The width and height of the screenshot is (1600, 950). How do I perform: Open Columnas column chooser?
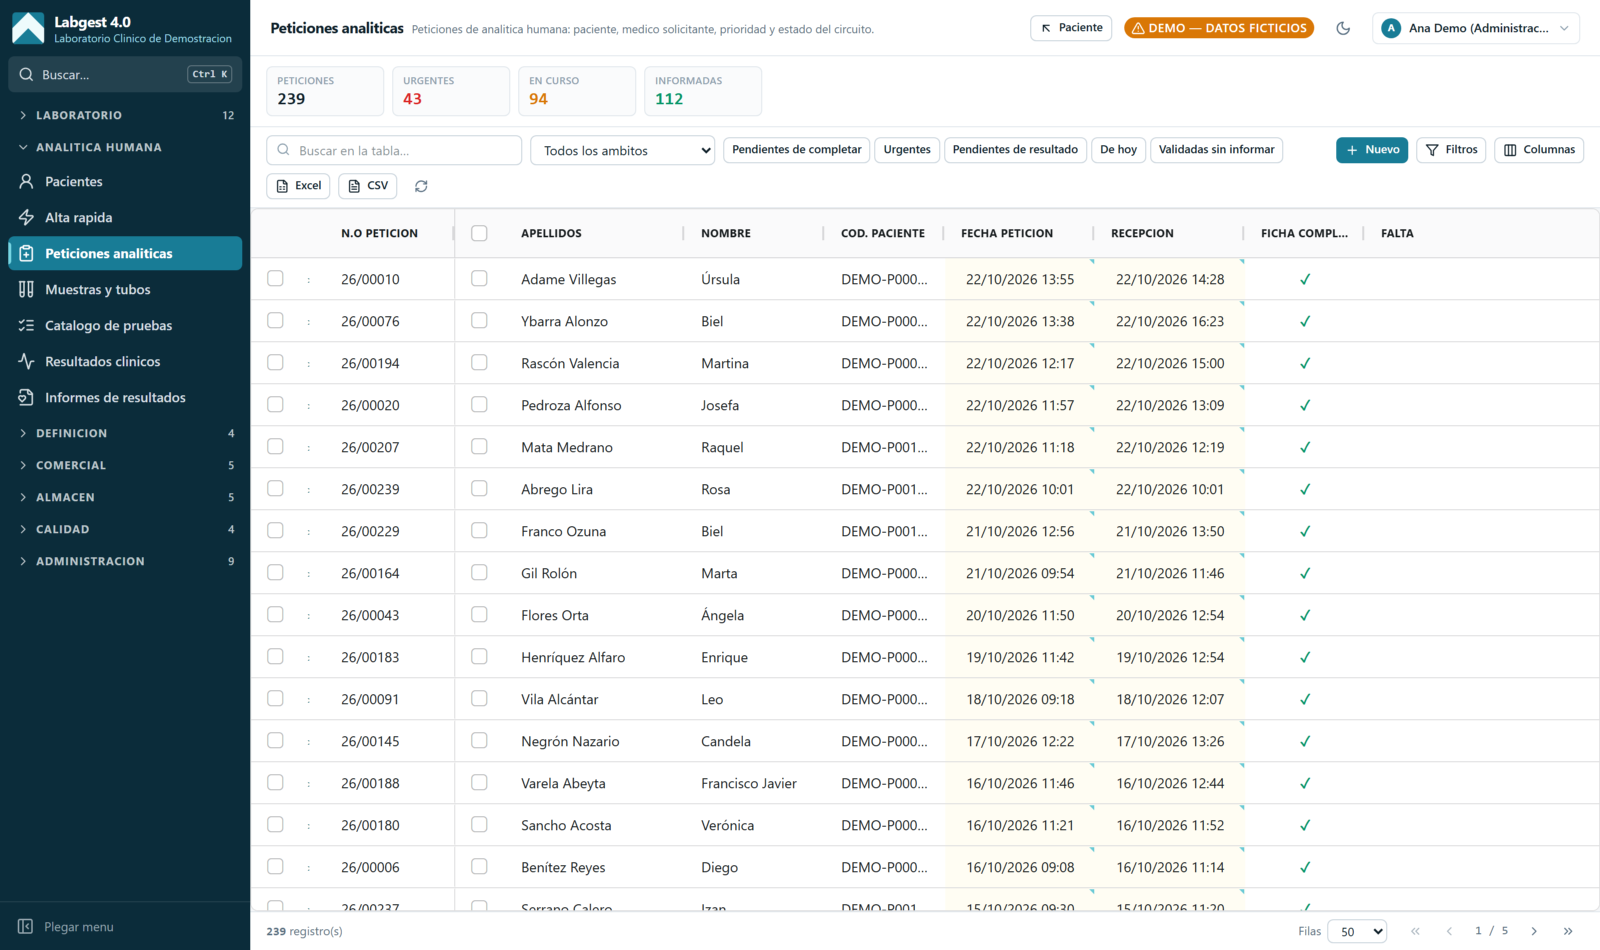coord(1539,150)
